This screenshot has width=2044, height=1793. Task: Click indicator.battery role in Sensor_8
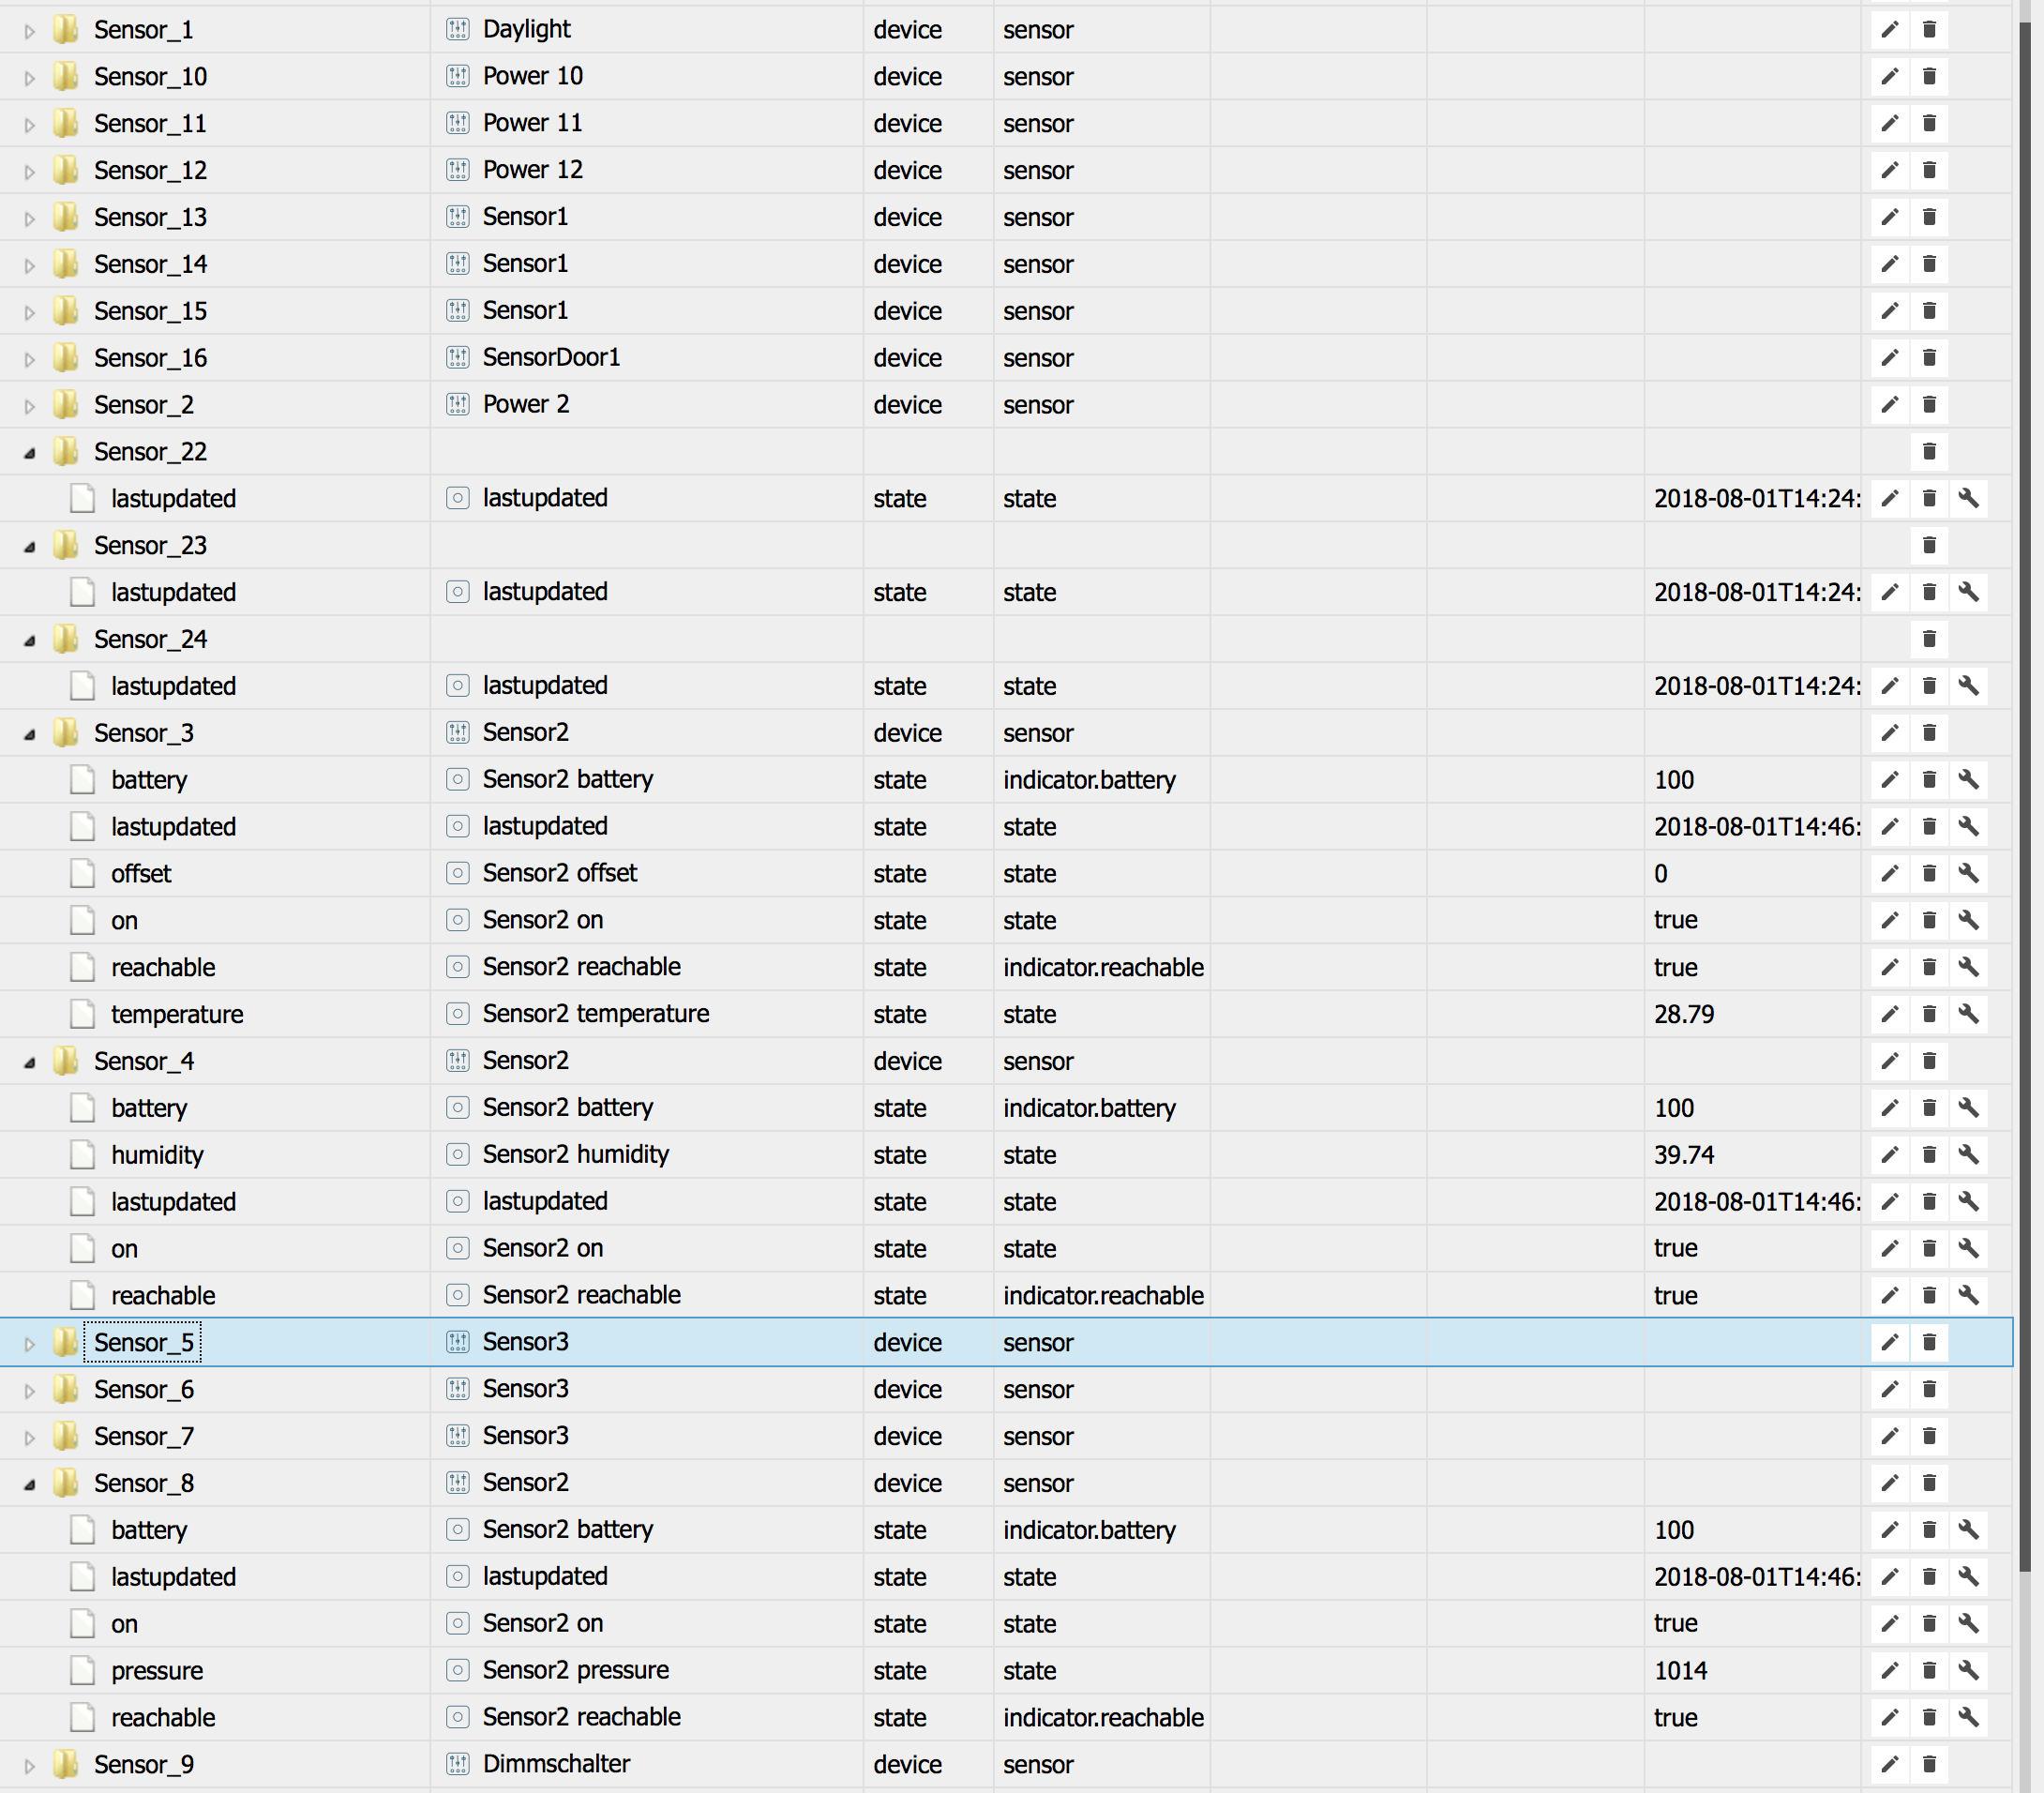pos(1089,1530)
